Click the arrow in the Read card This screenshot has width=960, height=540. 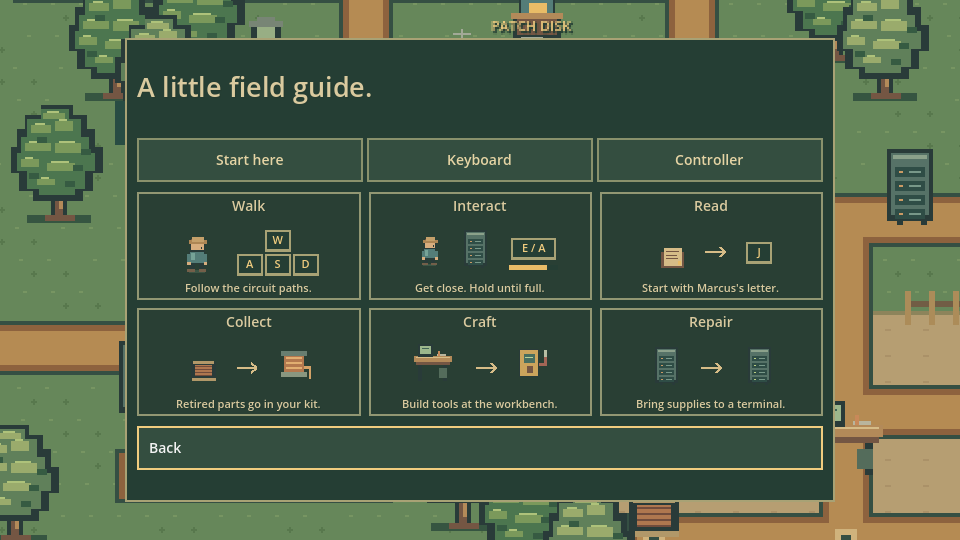[715, 252]
